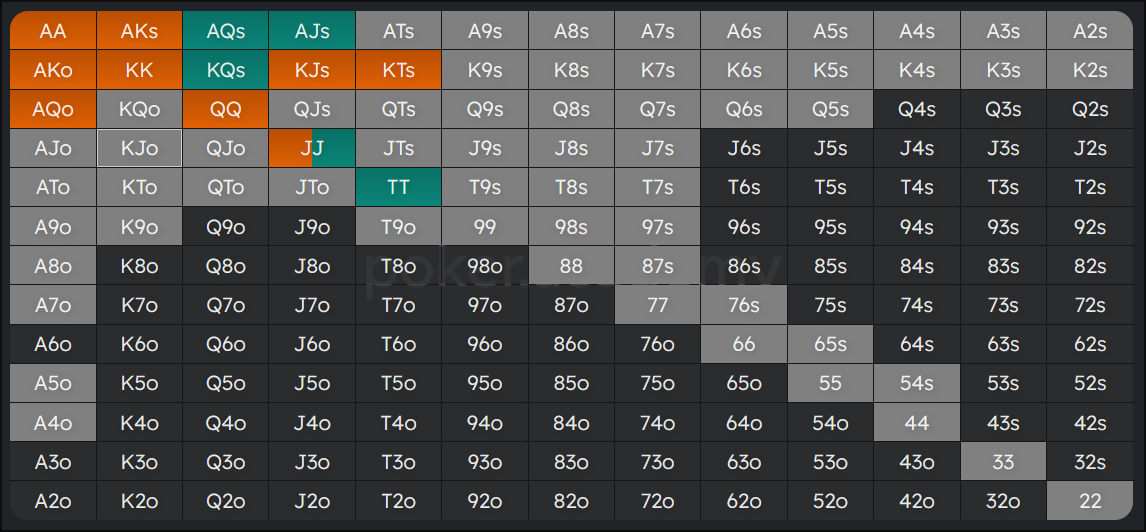Select the 99 pocket pair cell
The width and height of the screenshot is (1146, 532).
pos(485,226)
